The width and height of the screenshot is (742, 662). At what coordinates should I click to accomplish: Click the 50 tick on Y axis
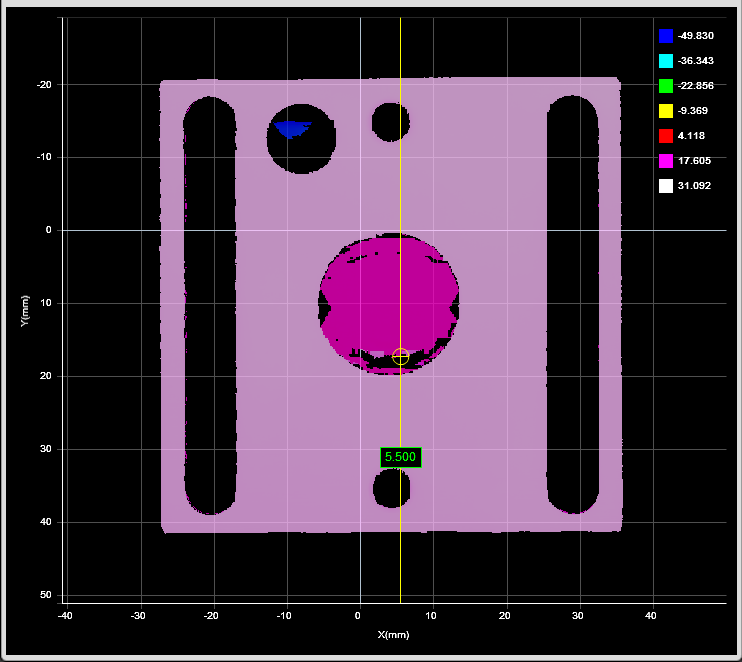(45, 595)
